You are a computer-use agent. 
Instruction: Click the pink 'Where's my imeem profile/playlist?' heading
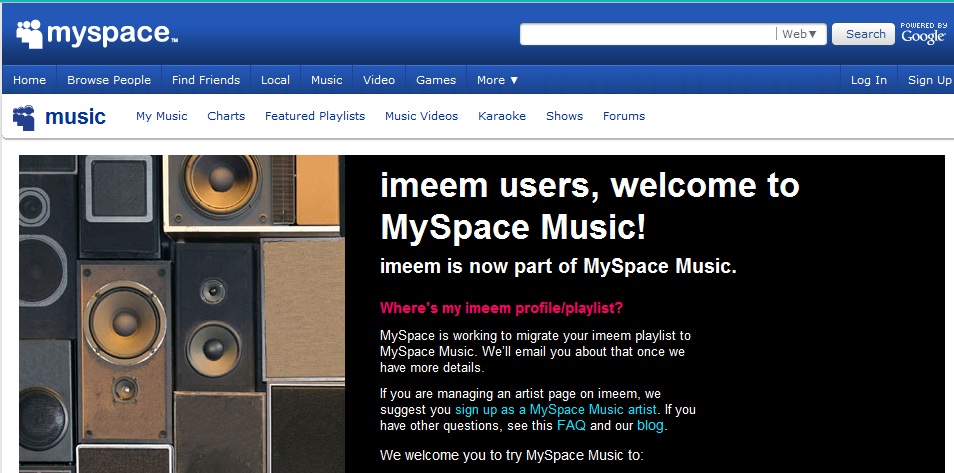click(501, 308)
